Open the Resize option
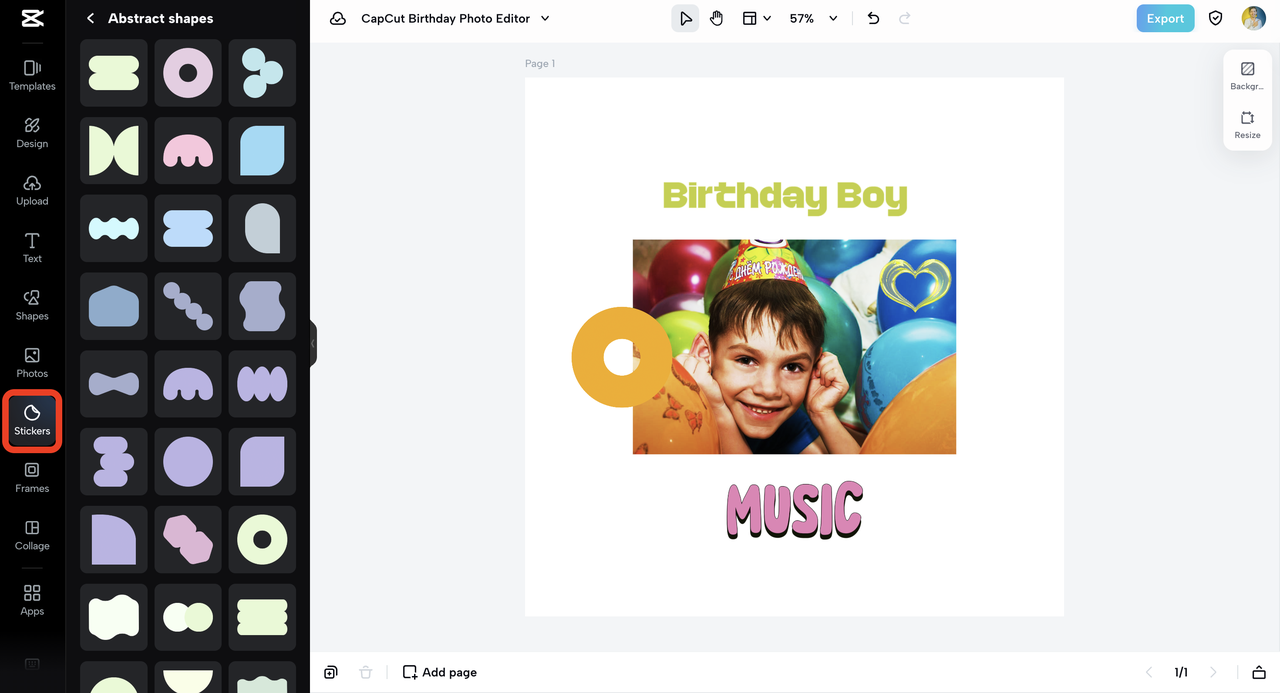 click(x=1247, y=125)
